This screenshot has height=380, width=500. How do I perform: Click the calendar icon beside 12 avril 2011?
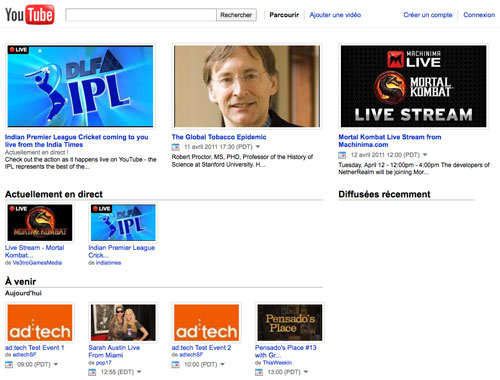click(342, 155)
